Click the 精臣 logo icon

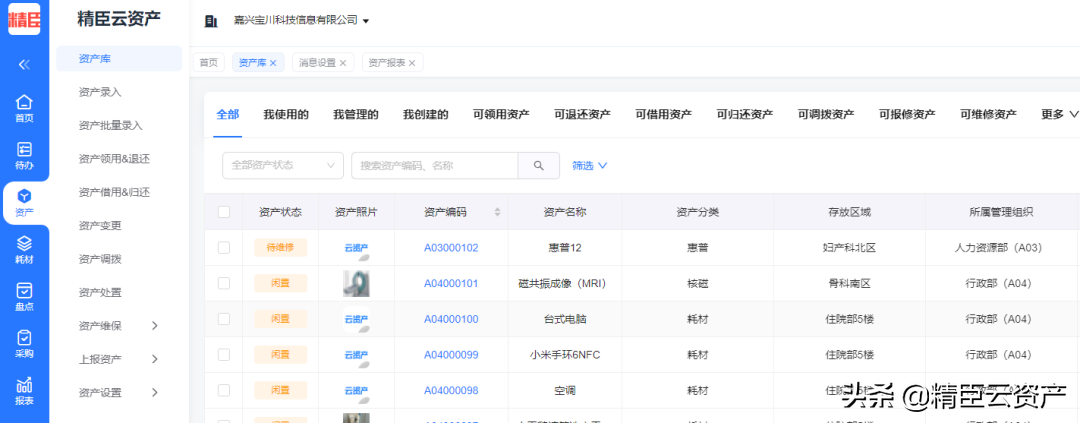24,19
